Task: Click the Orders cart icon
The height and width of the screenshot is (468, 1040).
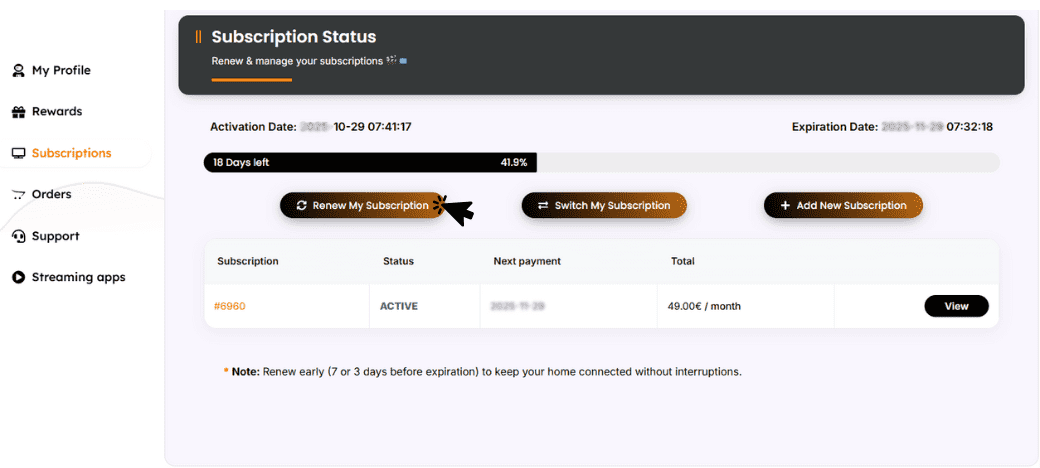Action: pos(18,195)
